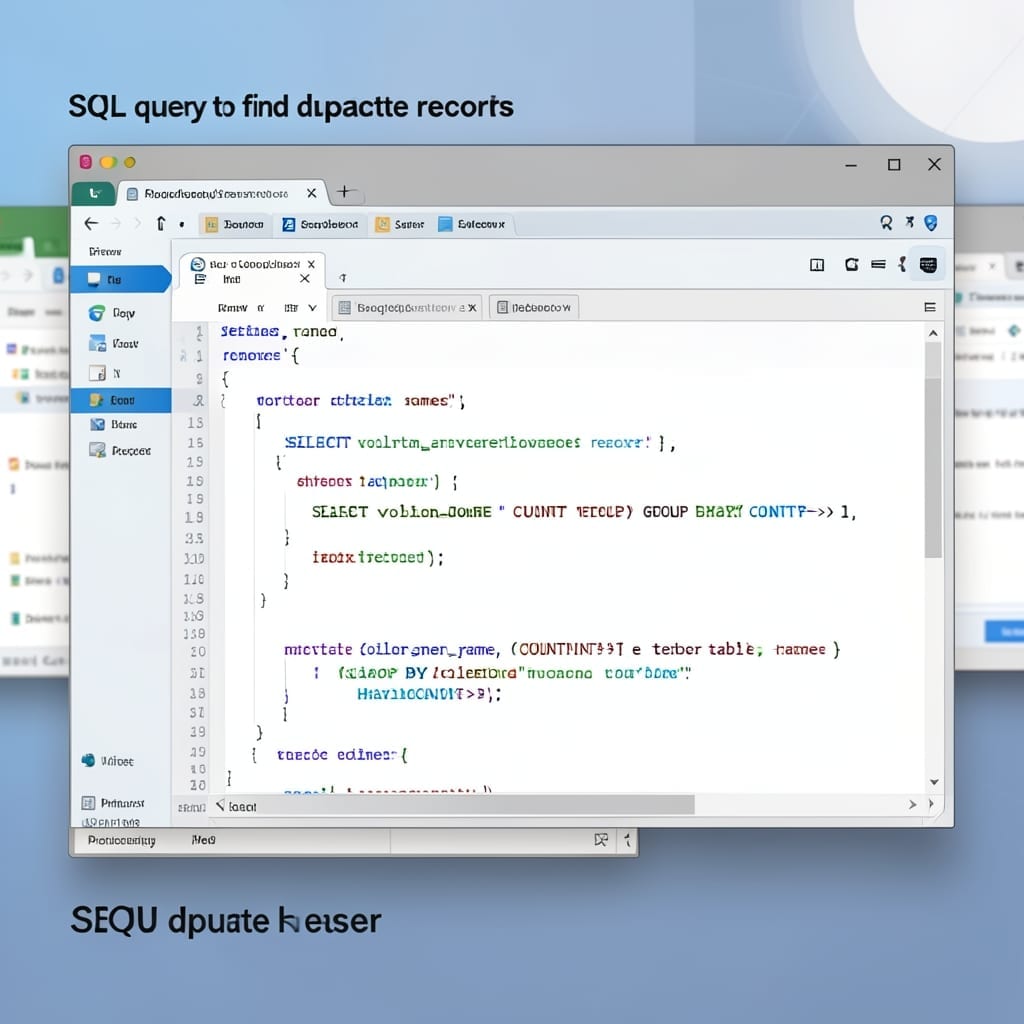Click the red macOS close dot
1024x1024 pixels.
tap(86, 162)
